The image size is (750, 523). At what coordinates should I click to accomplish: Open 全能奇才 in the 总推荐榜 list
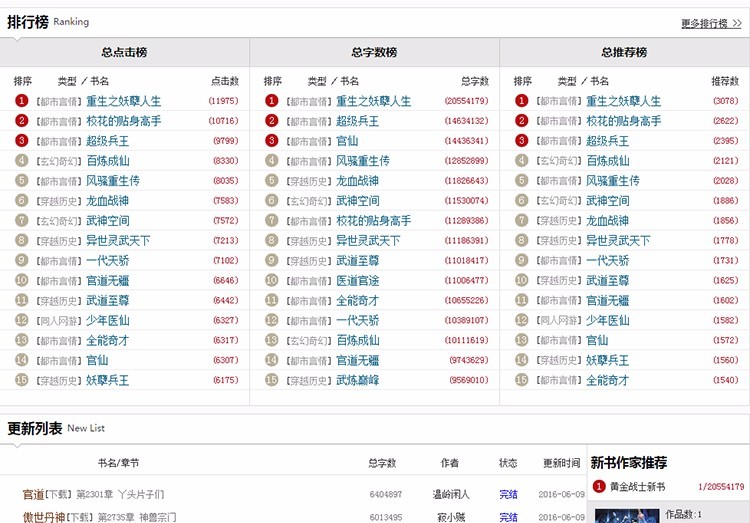tap(608, 380)
